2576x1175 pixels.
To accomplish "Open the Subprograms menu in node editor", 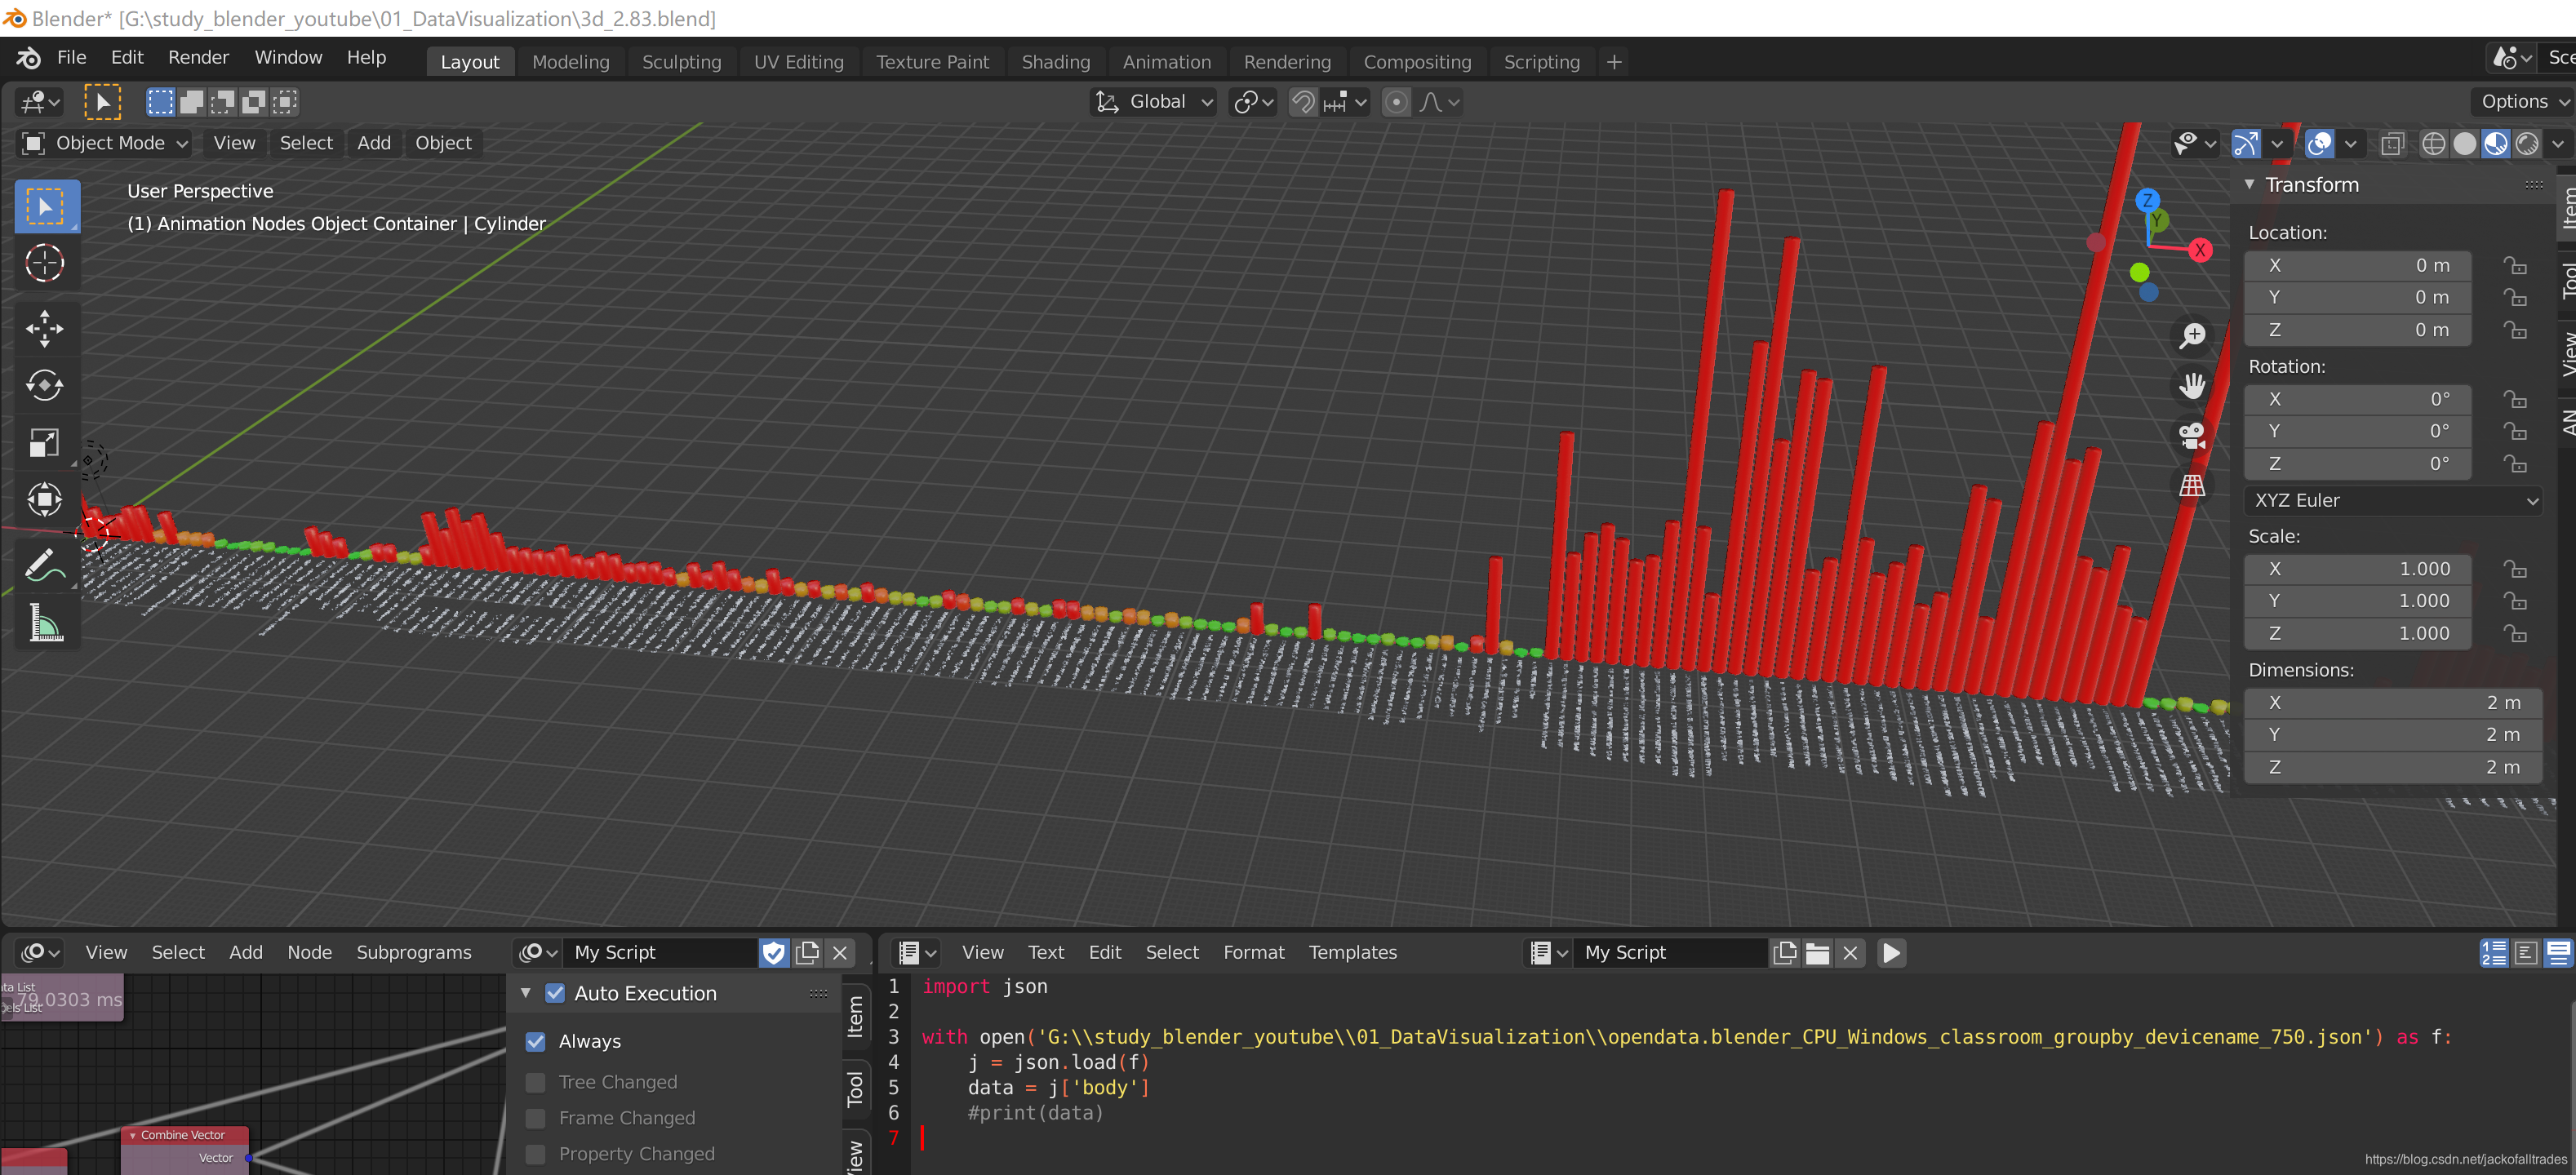I will point(413,952).
